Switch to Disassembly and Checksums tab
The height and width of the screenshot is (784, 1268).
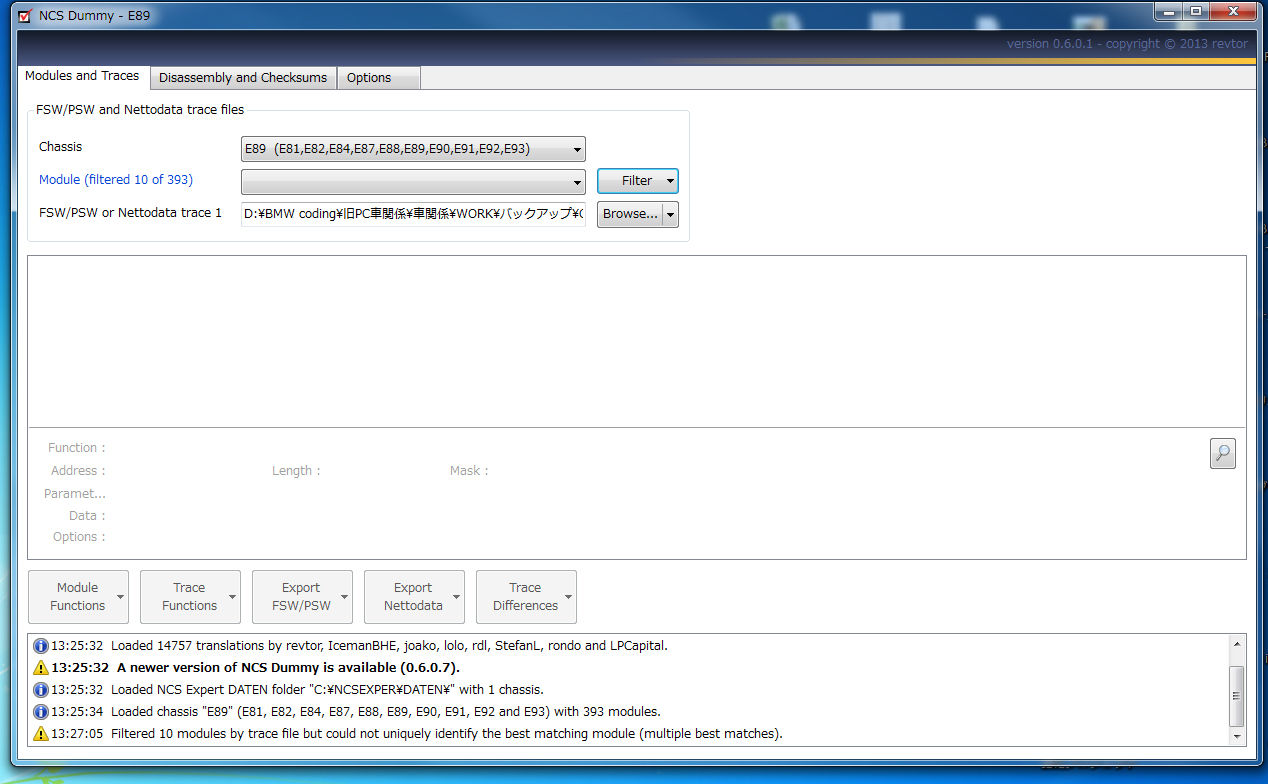tap(243, 78)
